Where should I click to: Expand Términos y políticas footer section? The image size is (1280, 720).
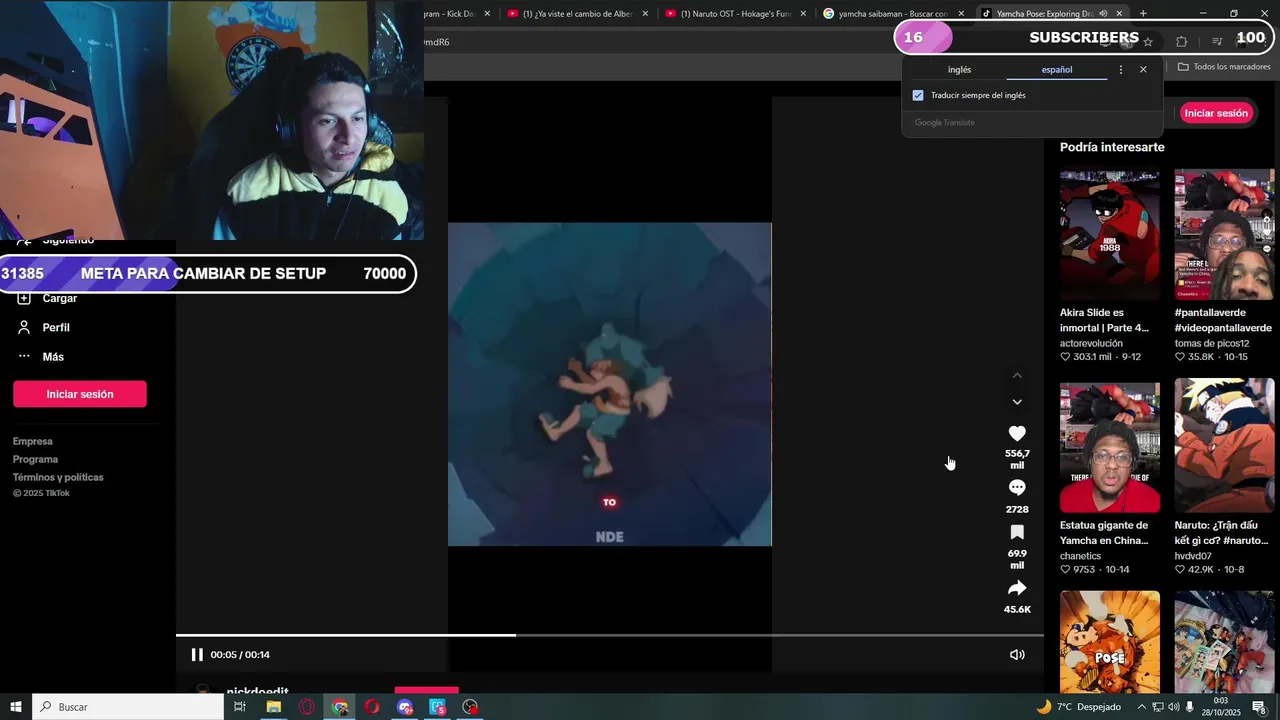[58, 477]
